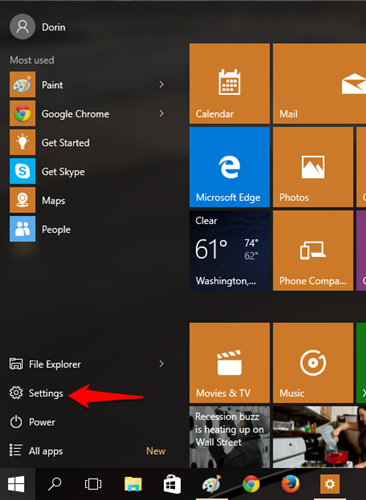Open the People app
This screenshot has width=366, height=500.
pyautogui.click(x=88, y=229)
